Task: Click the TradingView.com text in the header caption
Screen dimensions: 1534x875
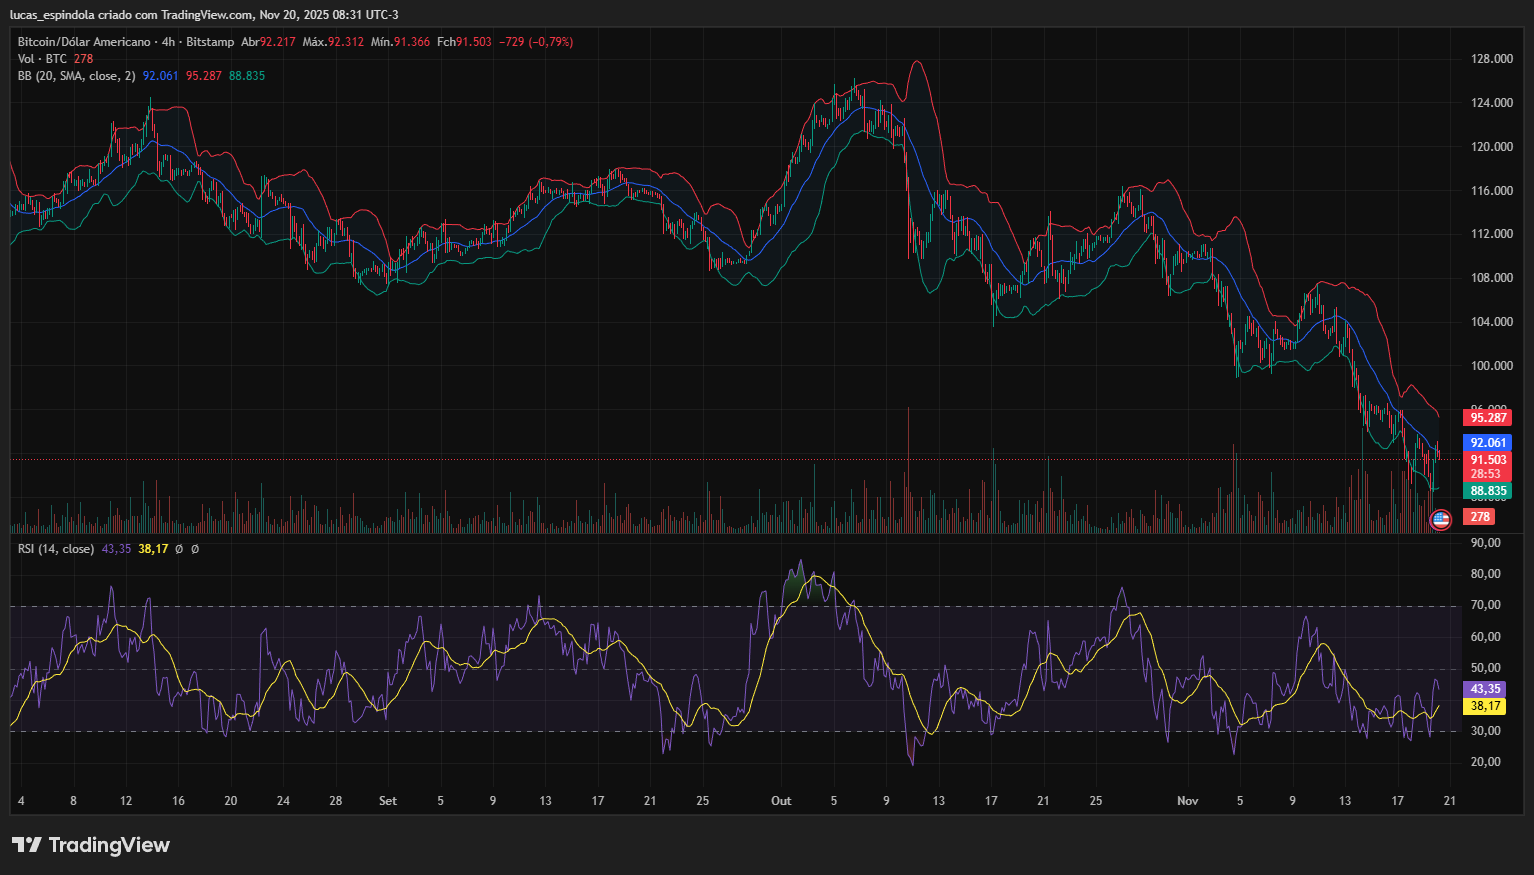Action: coord(207,15)
